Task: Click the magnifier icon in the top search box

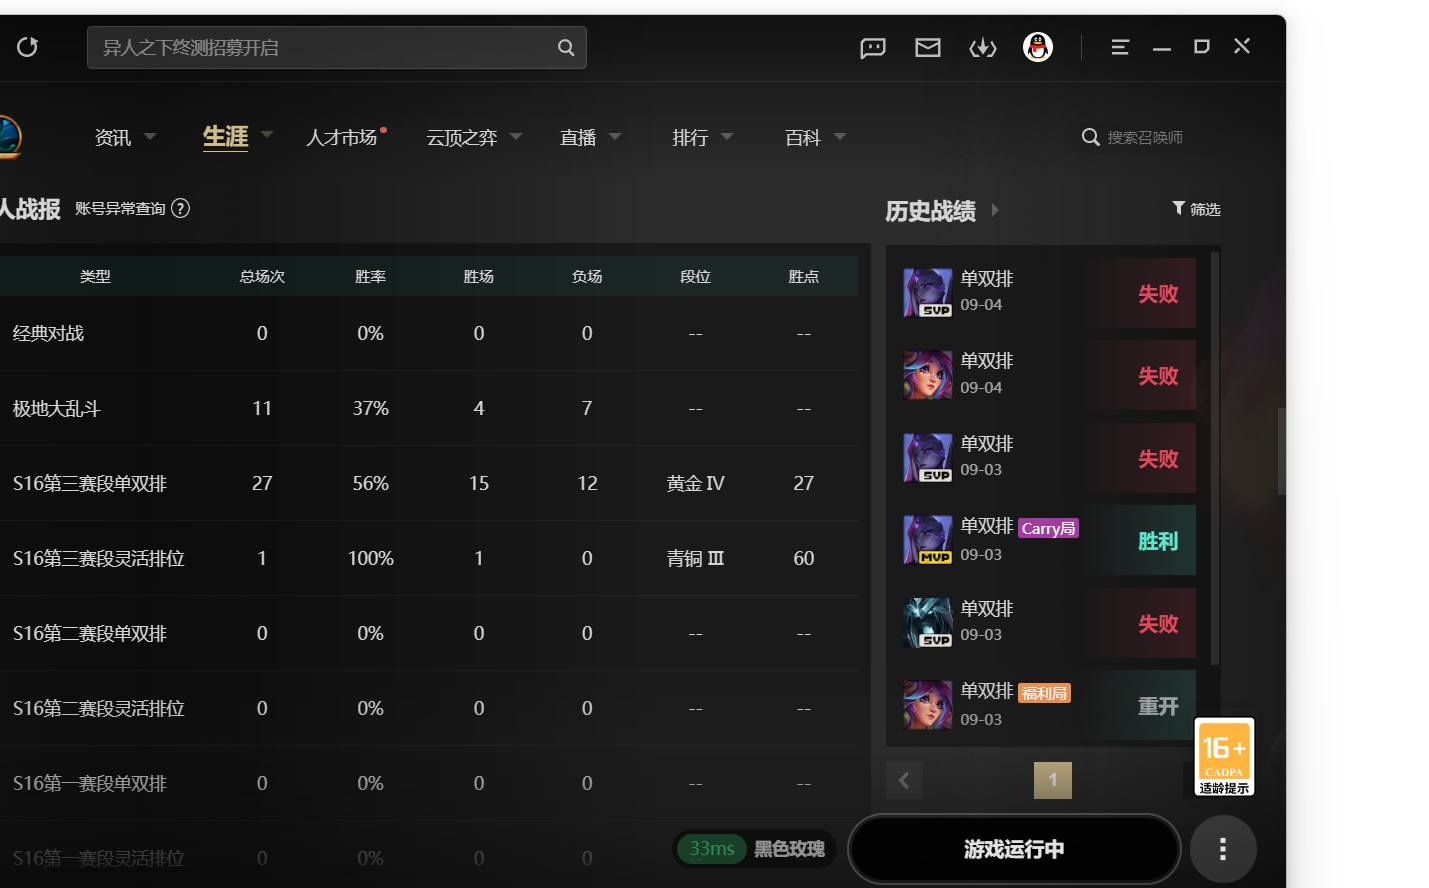Action: click(566, 47)
